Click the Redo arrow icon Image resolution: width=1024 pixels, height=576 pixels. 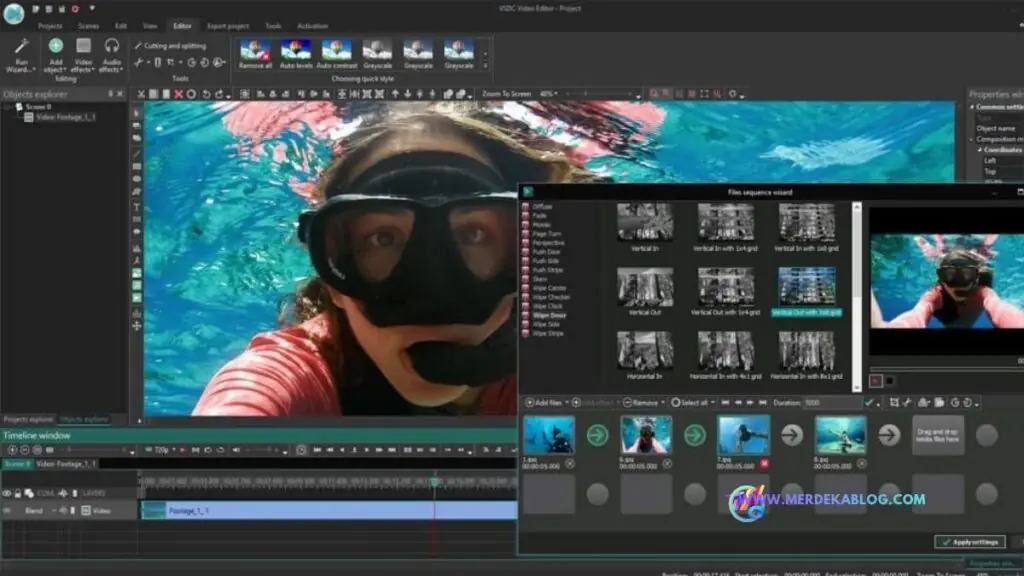point(219,94)
